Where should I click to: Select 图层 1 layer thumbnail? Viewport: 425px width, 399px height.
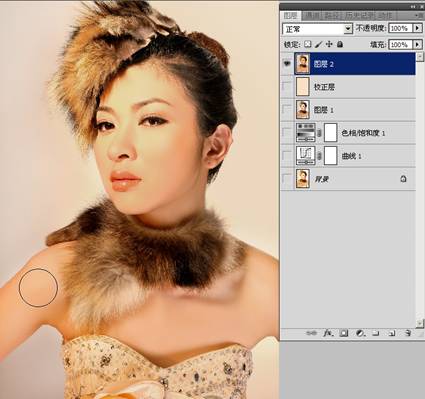(303, 110)
